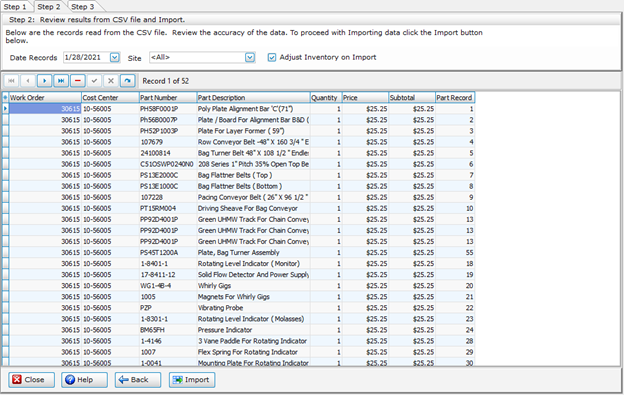Click description Bag Flattner Belts ( Top )
Viewport: 624px width, 395px height.
pos(253,175)
